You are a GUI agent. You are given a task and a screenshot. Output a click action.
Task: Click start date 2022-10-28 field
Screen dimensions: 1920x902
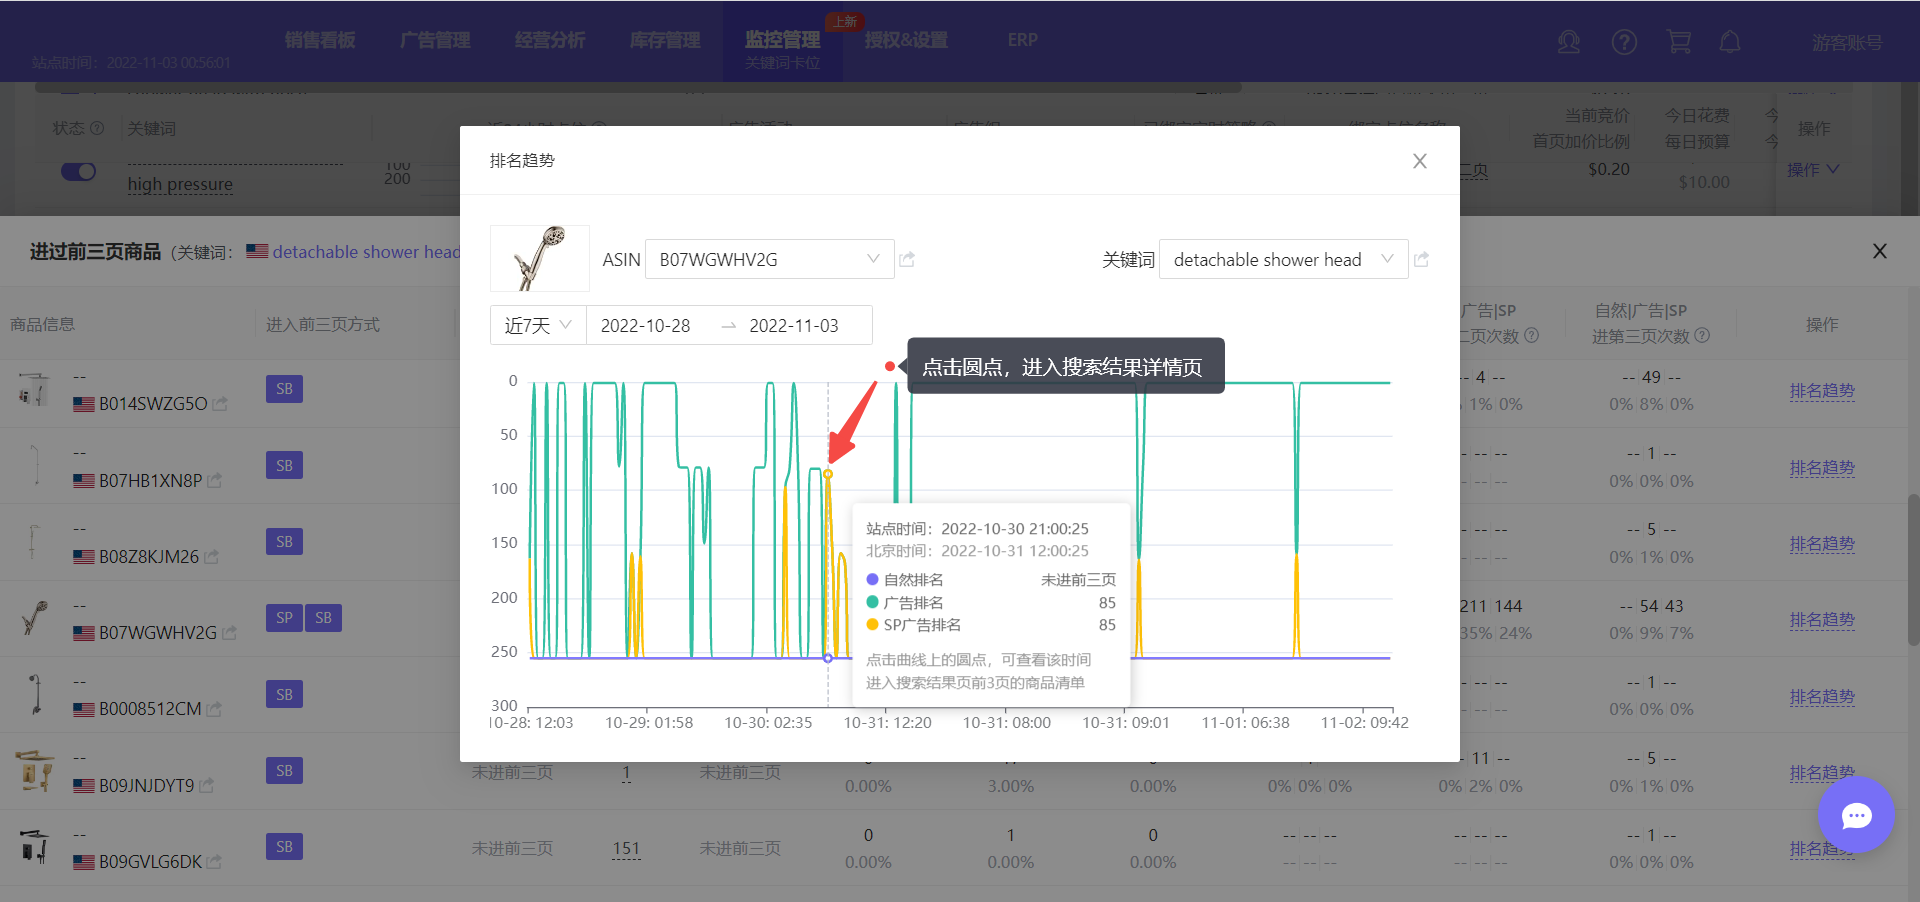tap(646, 326)
